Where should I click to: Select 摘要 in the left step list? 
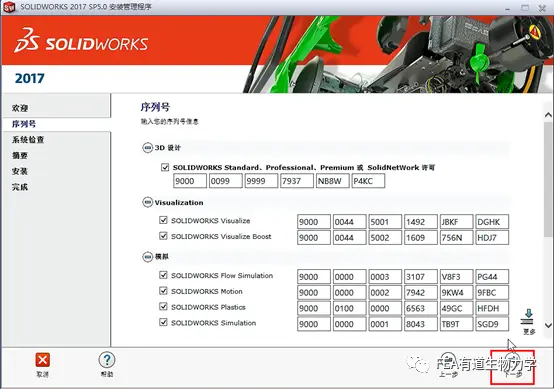[20, 155]
